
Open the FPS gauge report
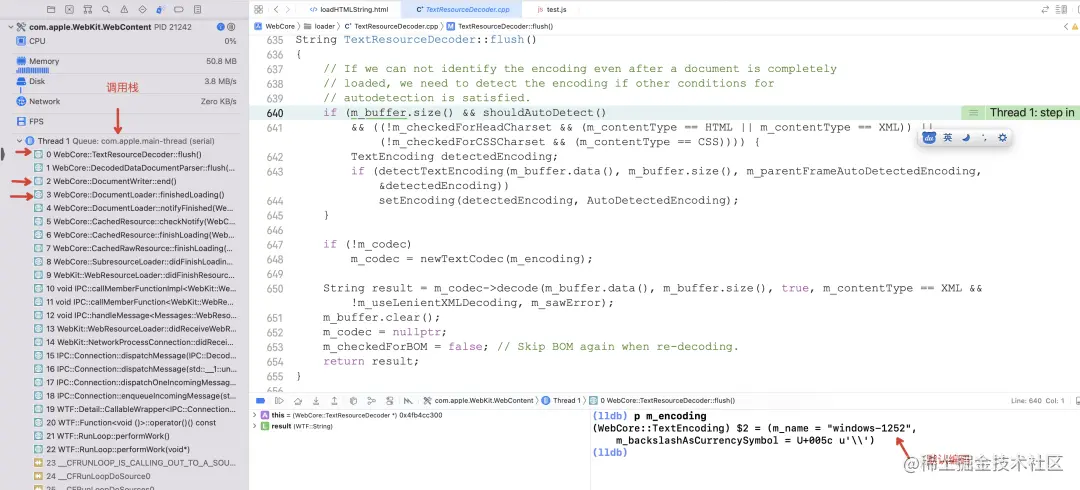pyautogui.click(x=126, y=121)
